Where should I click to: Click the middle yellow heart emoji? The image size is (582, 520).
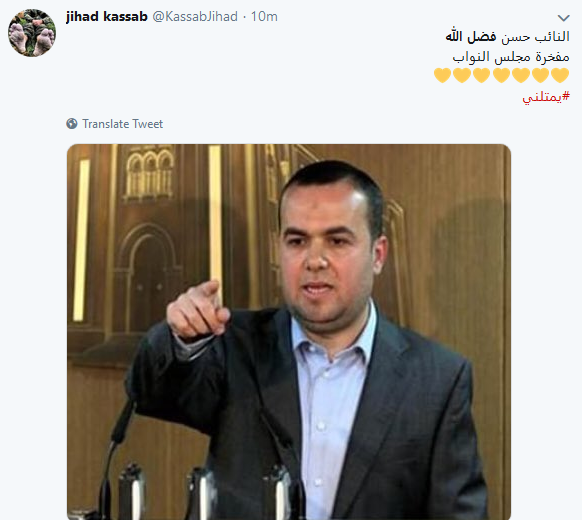pyautogui.click(x=501, y=75)
